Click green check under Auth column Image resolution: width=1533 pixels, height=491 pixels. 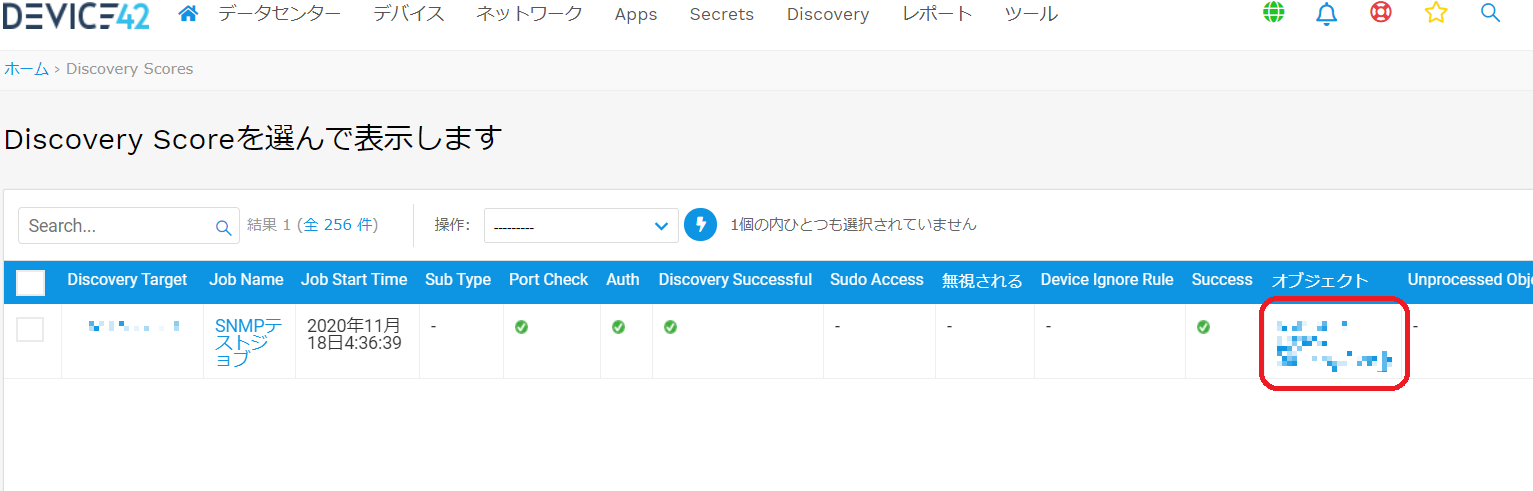(618, 327)
